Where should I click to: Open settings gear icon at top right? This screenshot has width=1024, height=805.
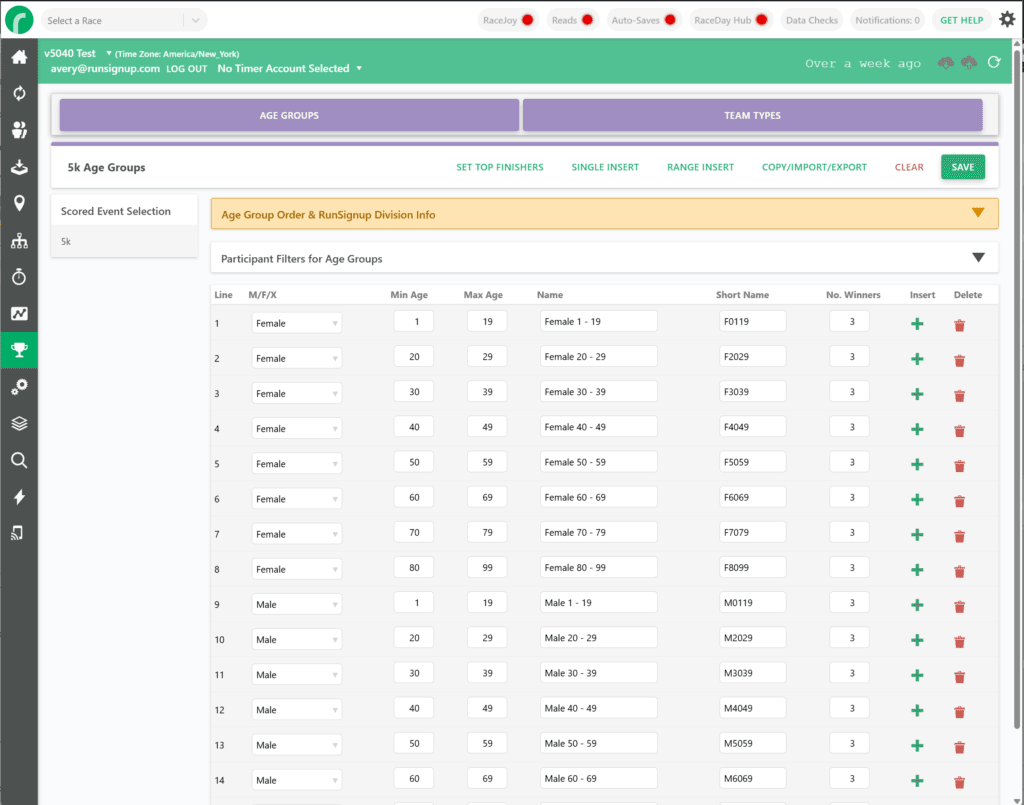pos(1006,20)
